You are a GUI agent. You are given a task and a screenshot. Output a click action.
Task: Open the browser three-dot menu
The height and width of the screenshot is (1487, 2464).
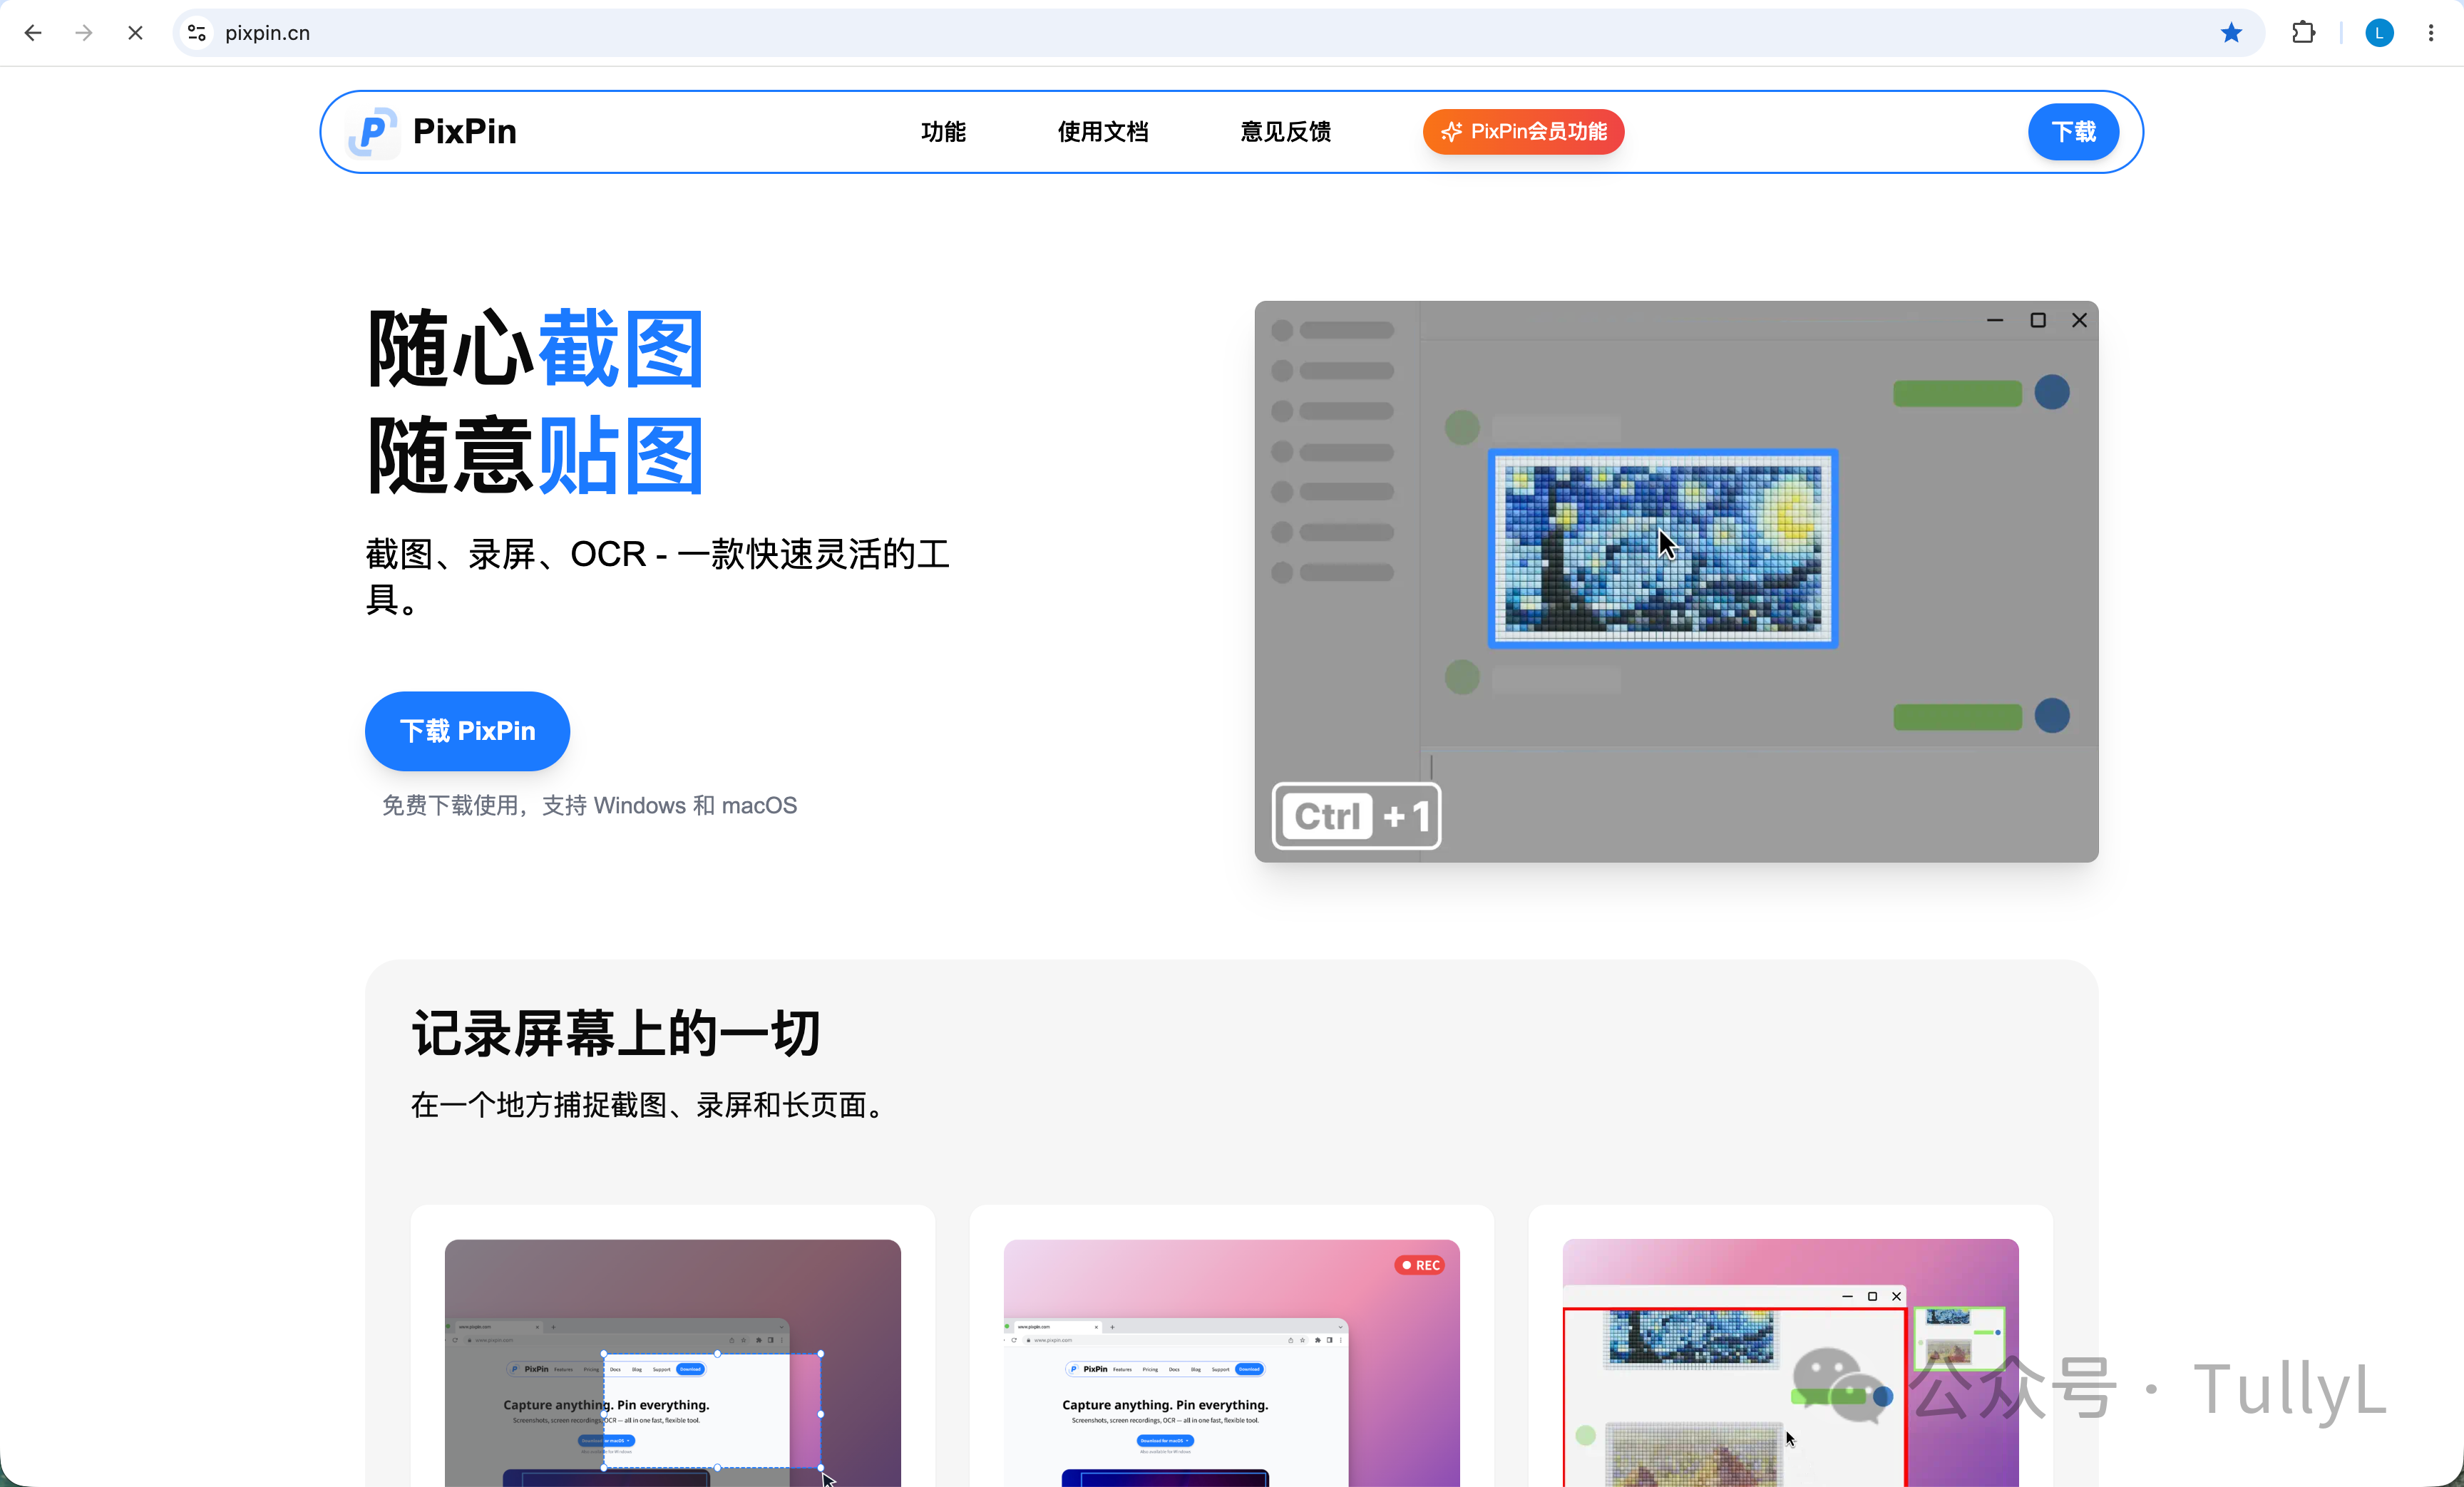click(2431, 33)
